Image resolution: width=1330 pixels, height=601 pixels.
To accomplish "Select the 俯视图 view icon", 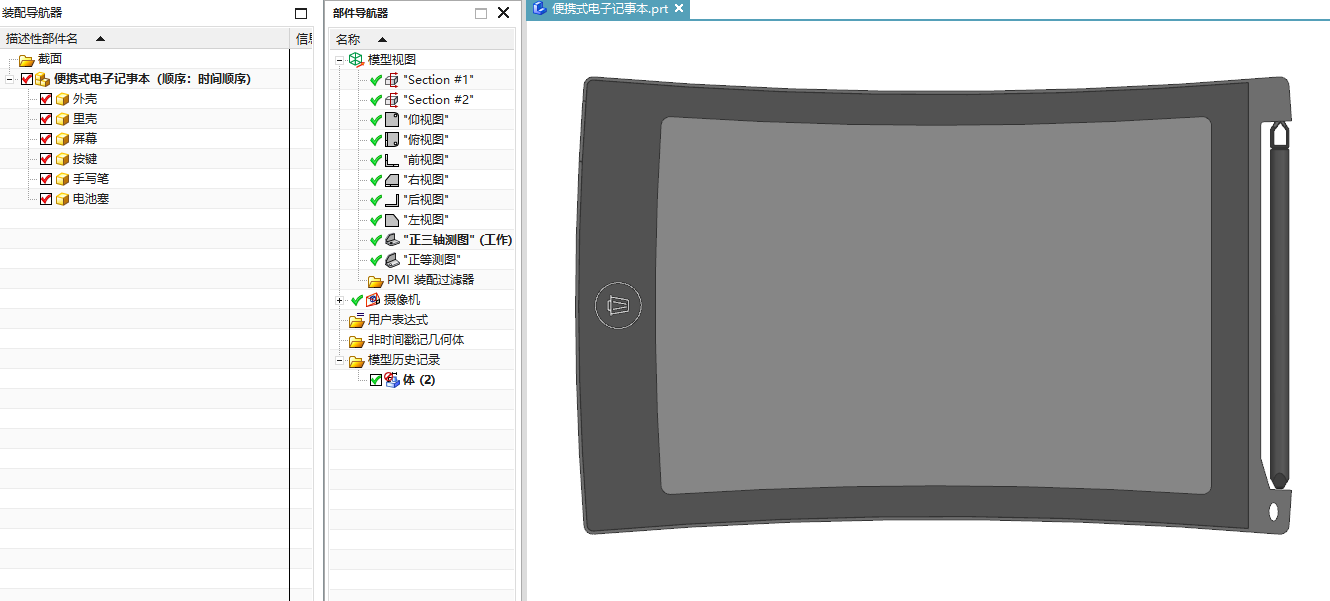I will tap(392, 140).
